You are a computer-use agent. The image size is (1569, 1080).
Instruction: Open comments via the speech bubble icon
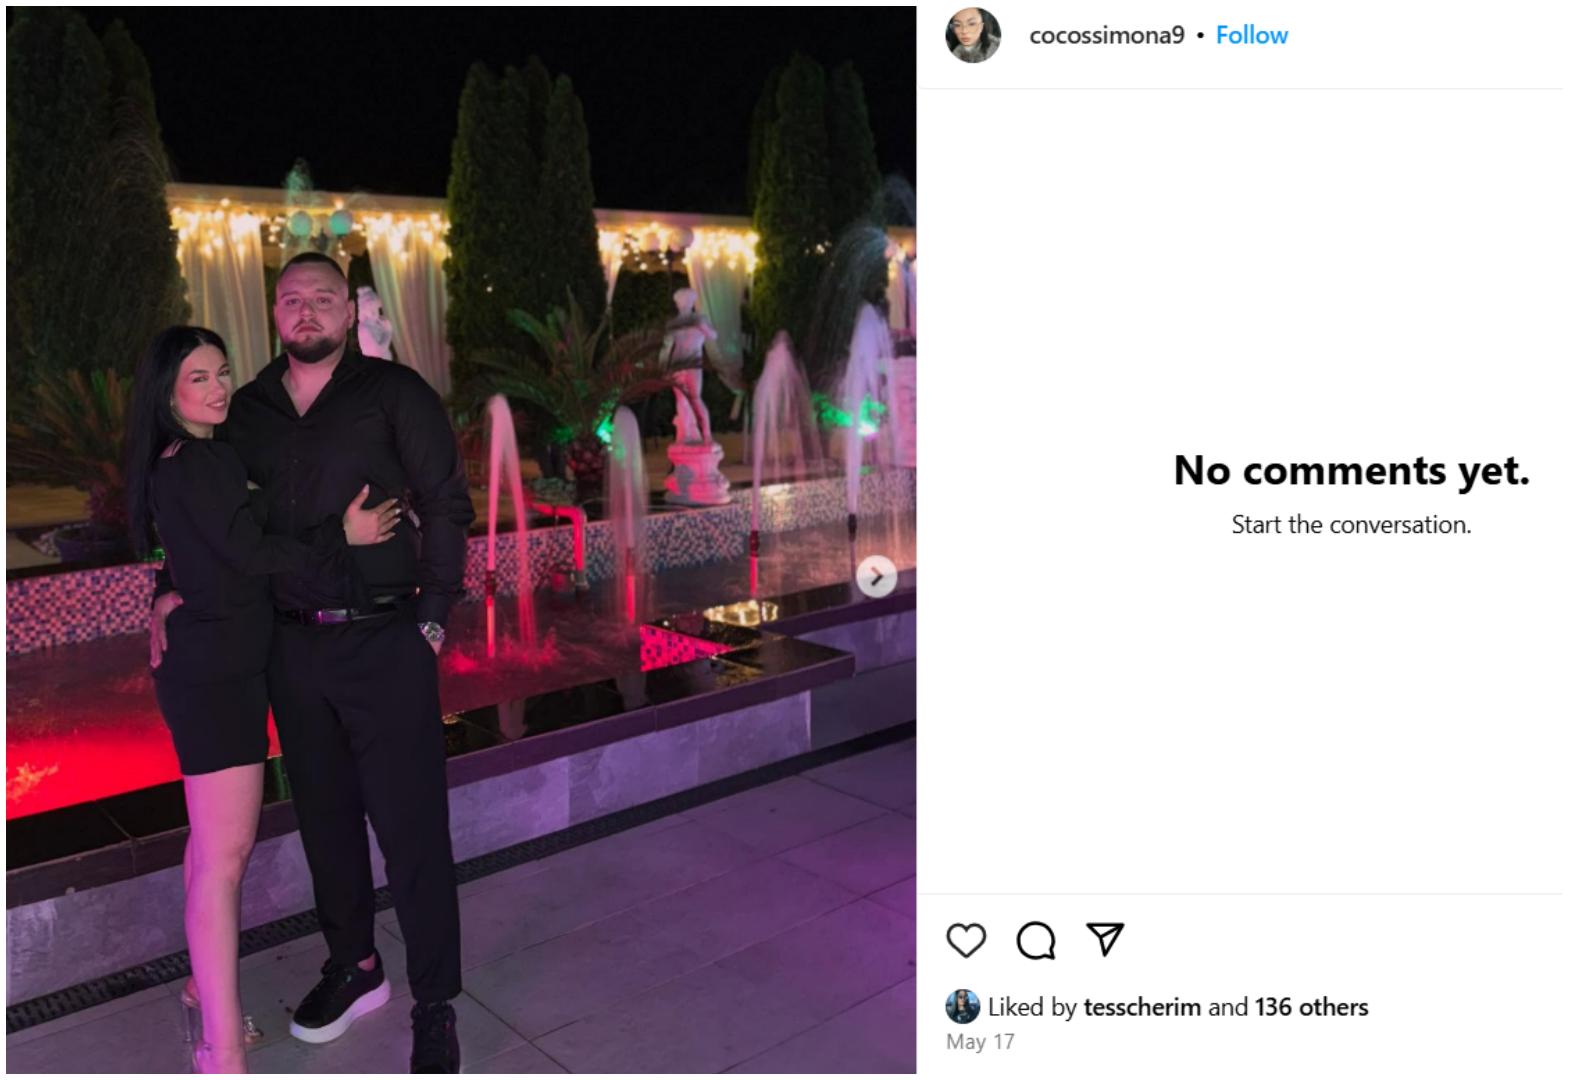[x=1035, y=940]
